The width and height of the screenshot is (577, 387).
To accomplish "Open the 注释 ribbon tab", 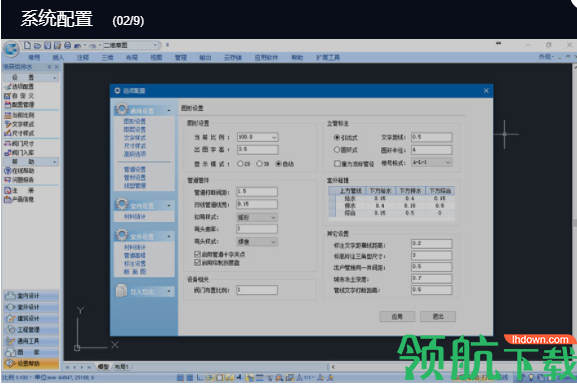I will click(x=83, y=57).
